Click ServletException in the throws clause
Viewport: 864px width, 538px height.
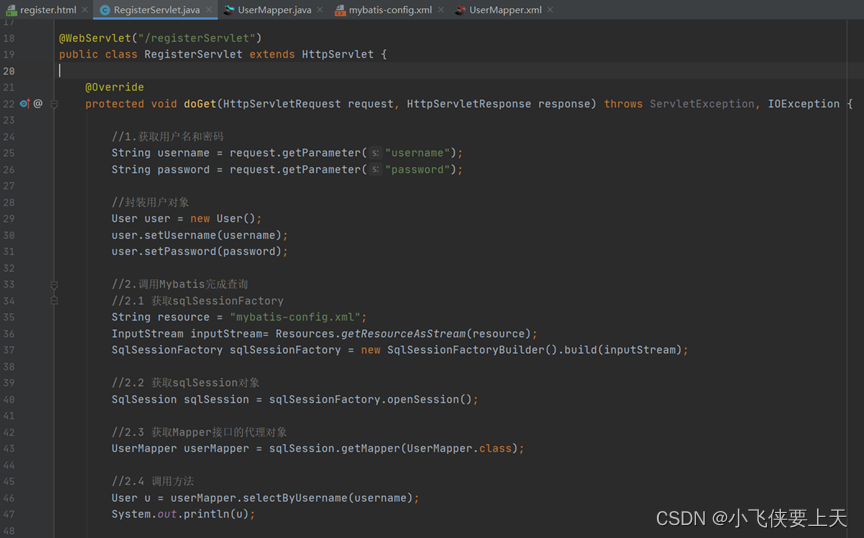pyautogui.click(x=701, y=104)
